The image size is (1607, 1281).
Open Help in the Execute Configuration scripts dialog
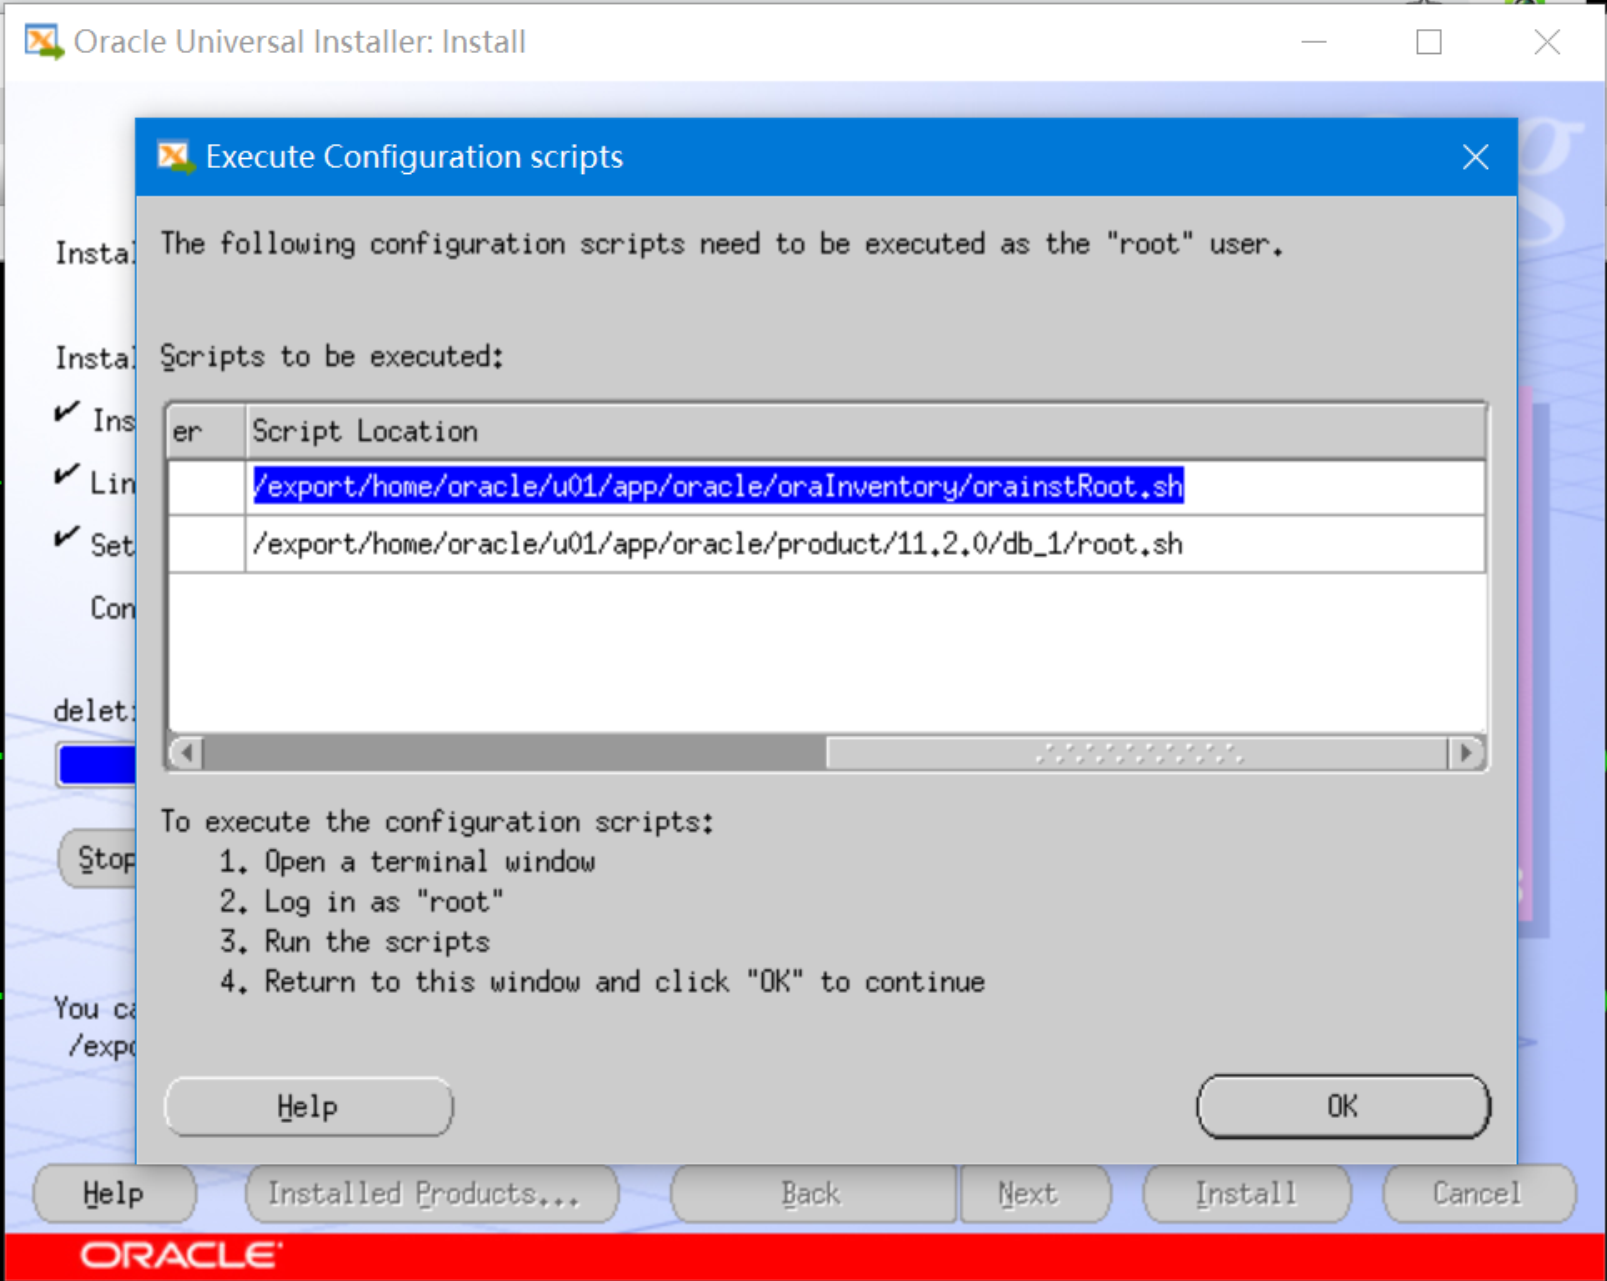pyautogui.click(x=308, y=1106)
